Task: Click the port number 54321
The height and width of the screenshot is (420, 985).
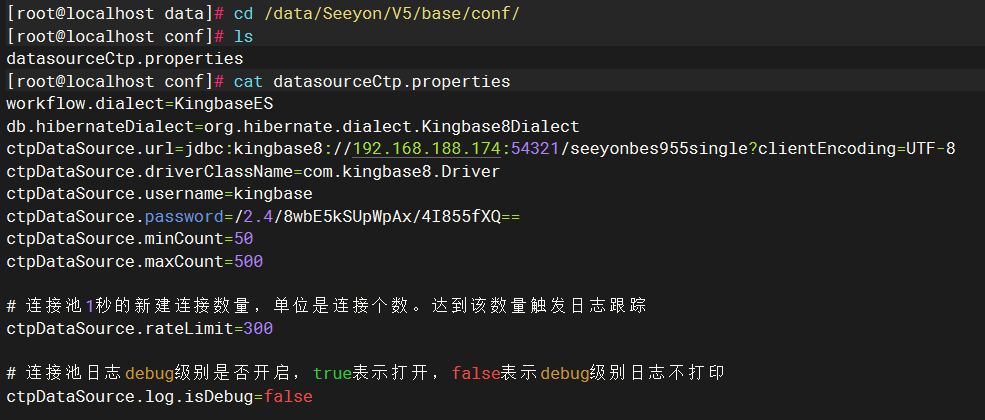Action: (x=535, y=149)
